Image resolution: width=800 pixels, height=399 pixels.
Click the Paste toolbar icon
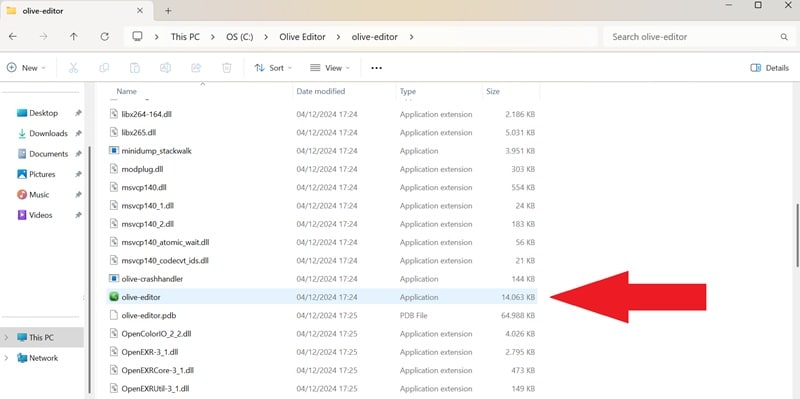135,68
